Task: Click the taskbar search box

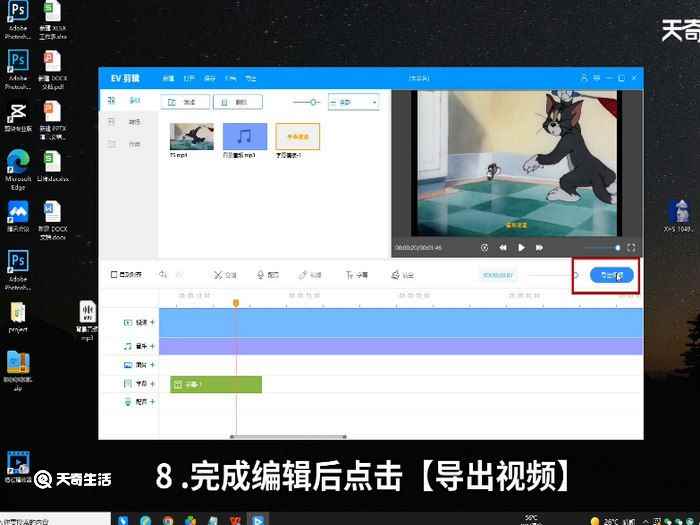Action: [x=54, y=521]
